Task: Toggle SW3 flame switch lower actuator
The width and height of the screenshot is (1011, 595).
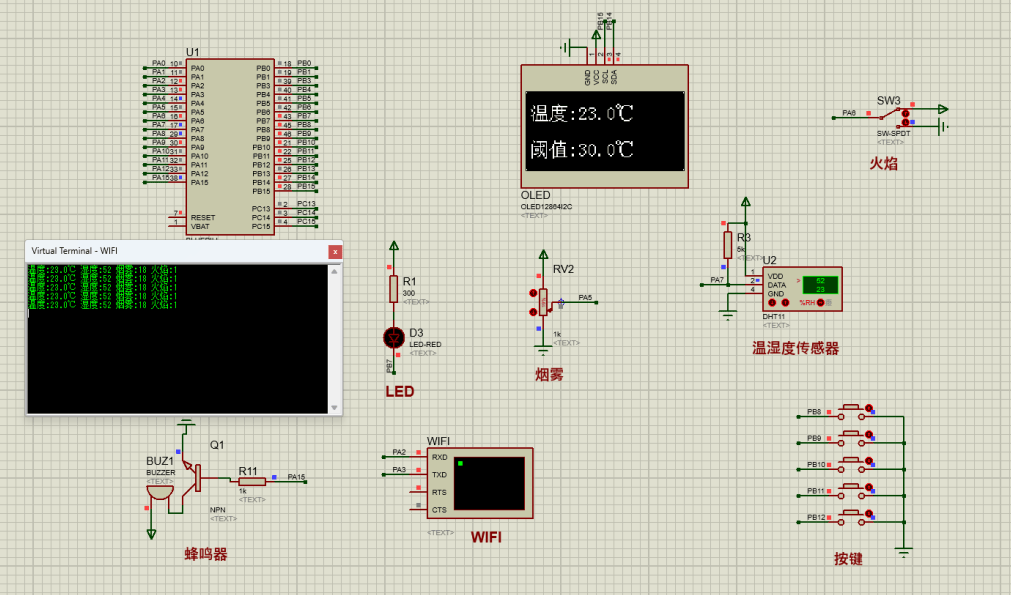Action: click(906, 123)
